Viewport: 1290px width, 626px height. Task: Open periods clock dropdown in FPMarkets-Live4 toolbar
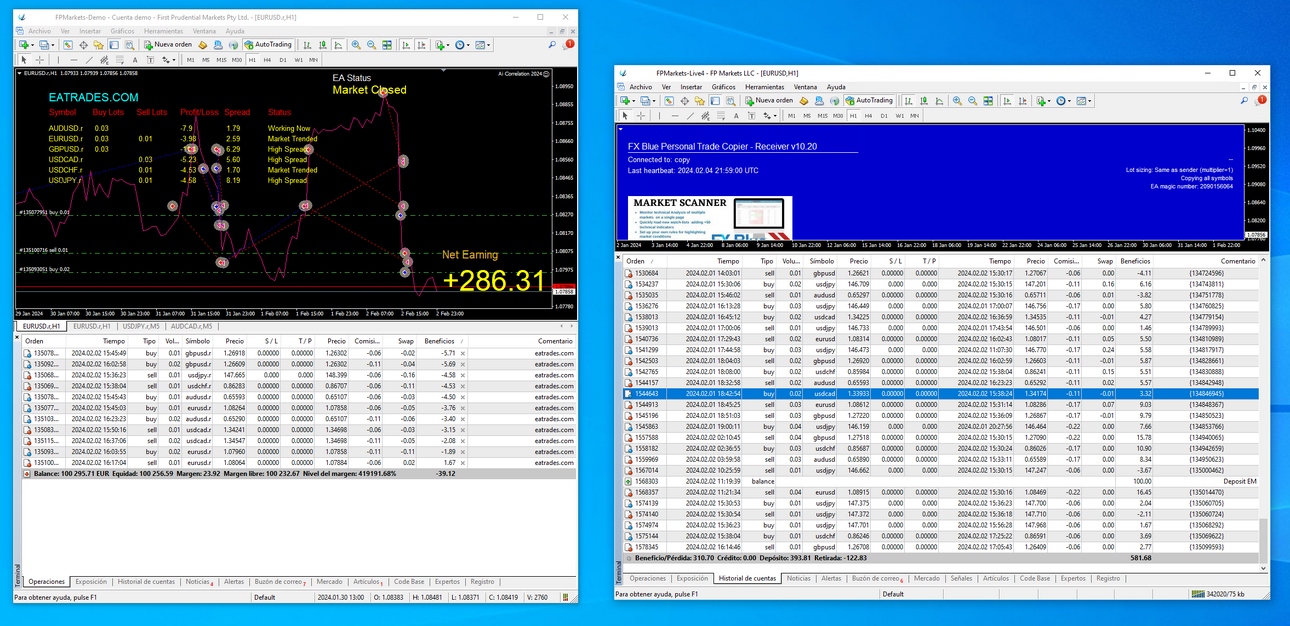(x=1063, y=100)
